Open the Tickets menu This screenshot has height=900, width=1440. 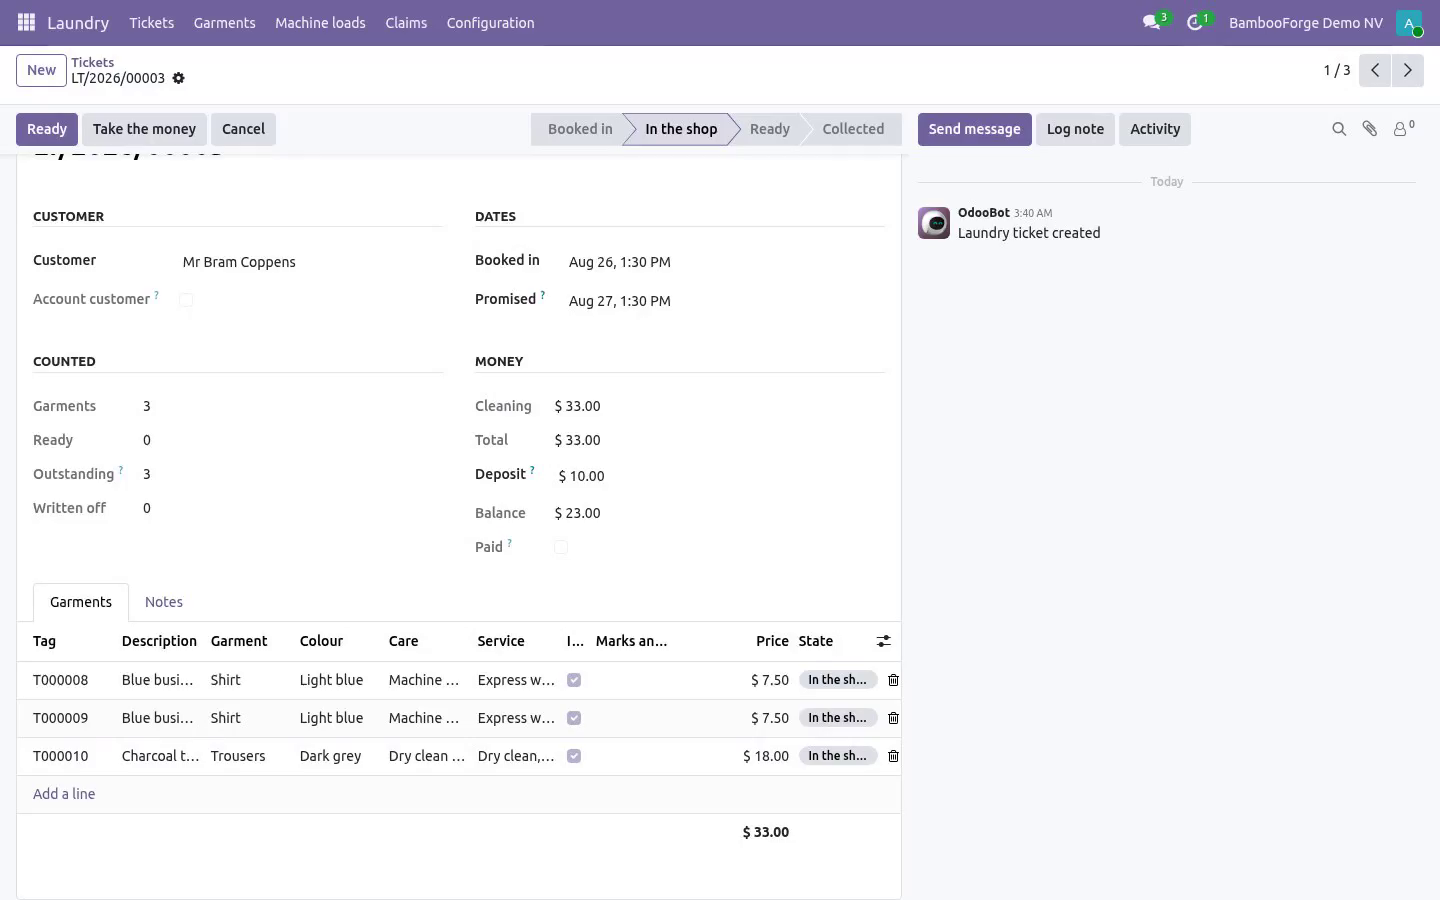[151, 22]
